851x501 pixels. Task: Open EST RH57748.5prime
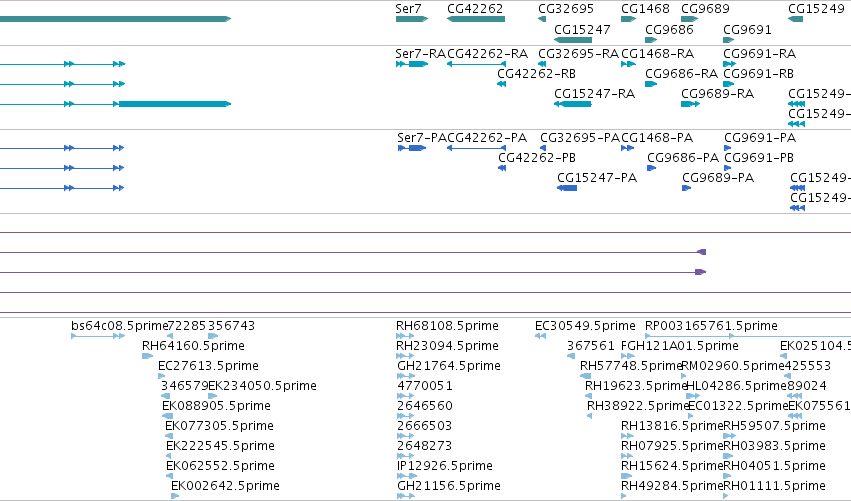pyautogui.click(x=631, y=366)
